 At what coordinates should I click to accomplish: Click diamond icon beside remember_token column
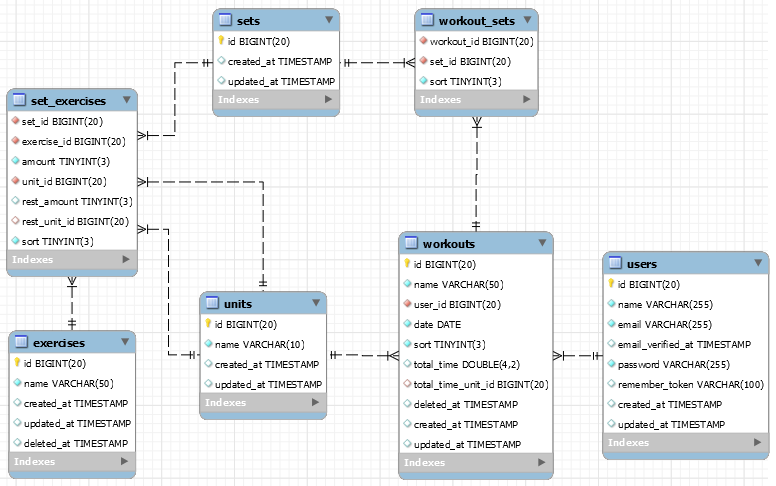[x=611, y=384]
